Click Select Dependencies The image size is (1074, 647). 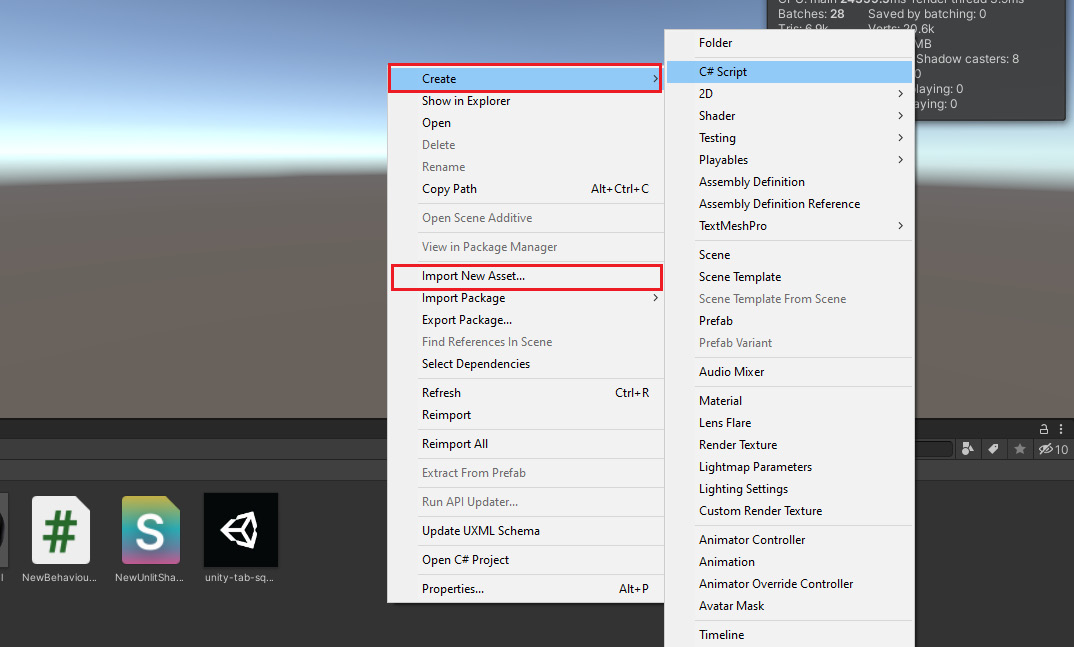525,364
